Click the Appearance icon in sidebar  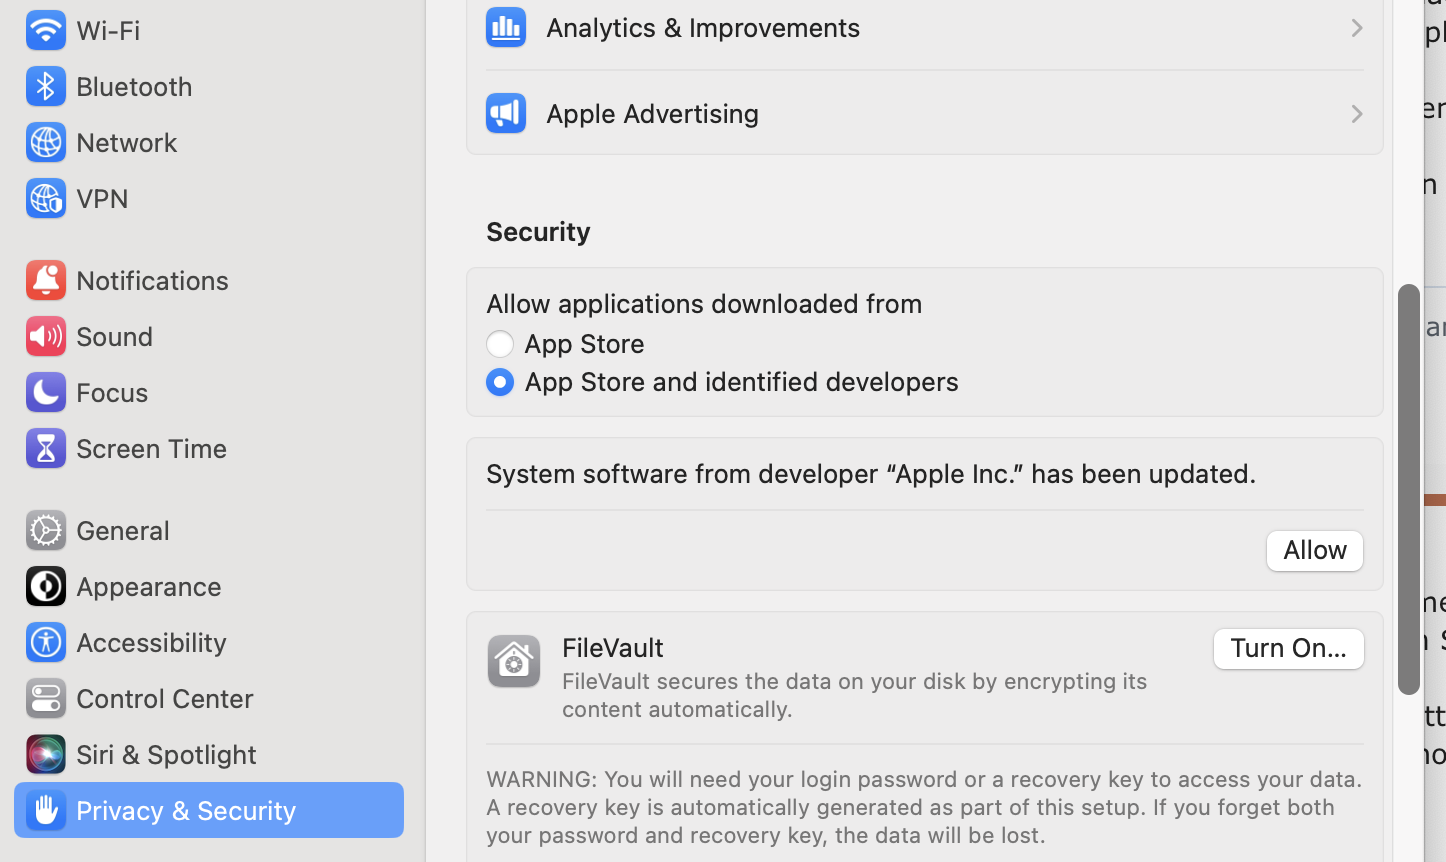tap(45, 586)
